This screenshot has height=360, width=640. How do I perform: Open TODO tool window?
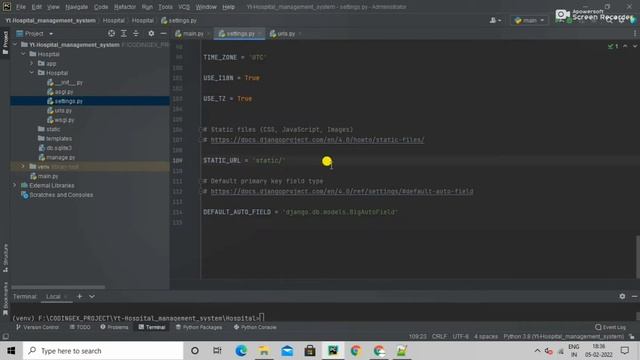click(x=80, y=327)
